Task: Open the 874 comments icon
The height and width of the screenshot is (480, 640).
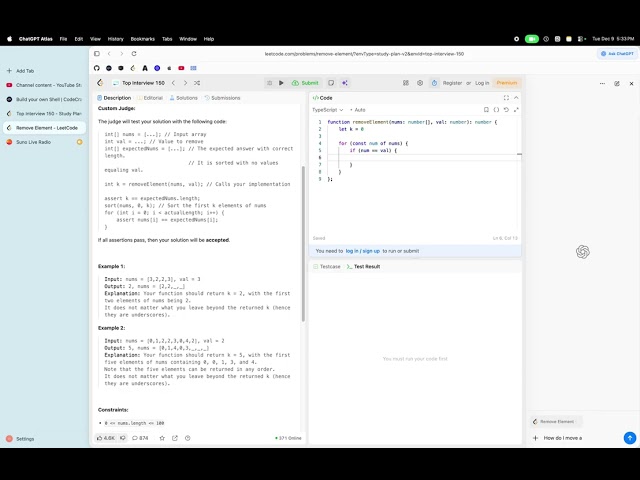Action: coord(140,438)
